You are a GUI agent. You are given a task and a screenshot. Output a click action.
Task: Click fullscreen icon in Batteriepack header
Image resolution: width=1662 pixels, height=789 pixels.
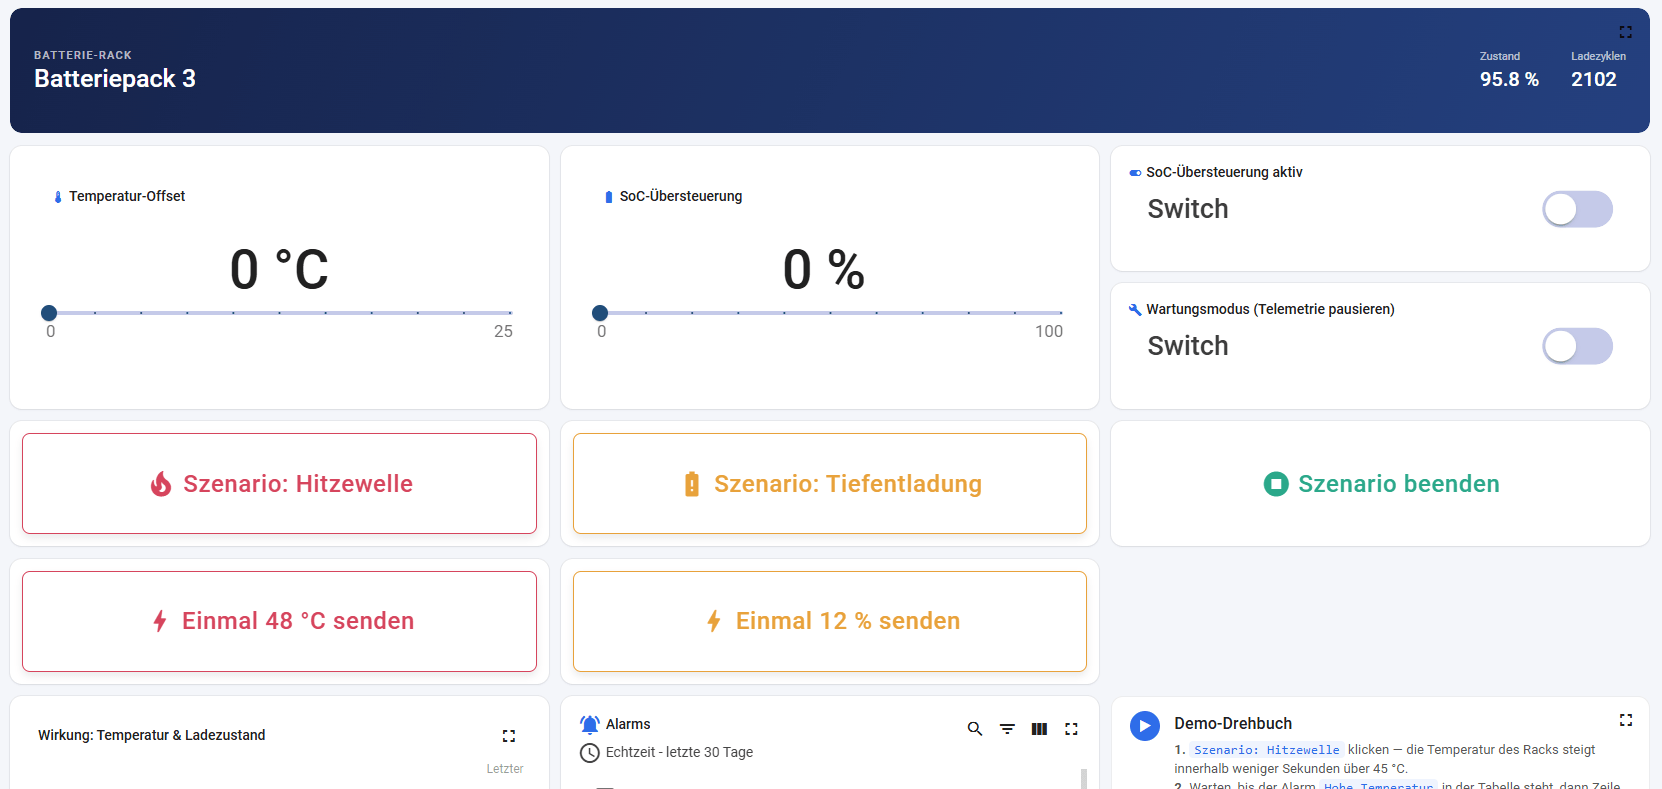1626,32
